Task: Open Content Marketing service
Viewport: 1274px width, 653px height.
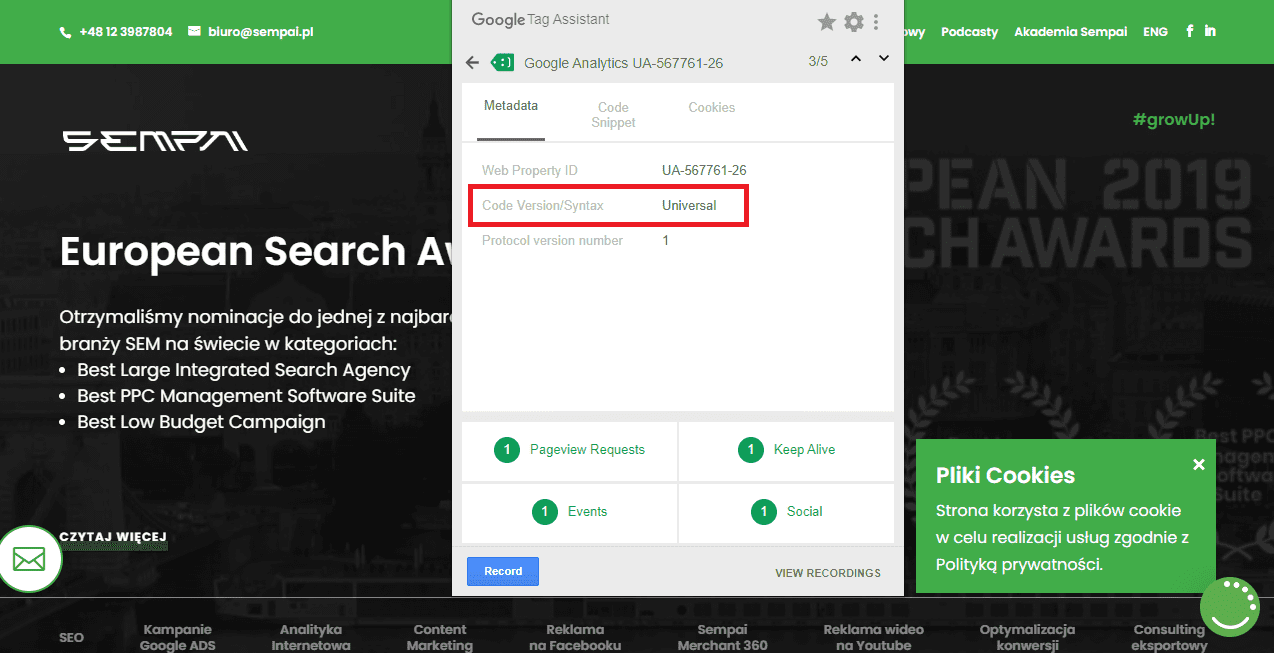Action: (x=440, y=637)
